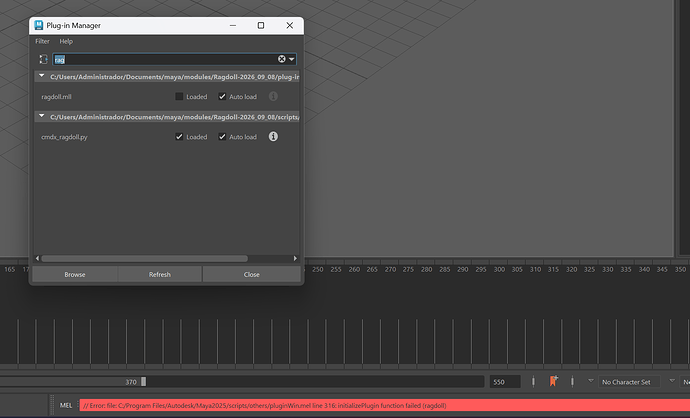Click the MEL command language label
Viewport: 690px width, 418px height.
[66, 405]
